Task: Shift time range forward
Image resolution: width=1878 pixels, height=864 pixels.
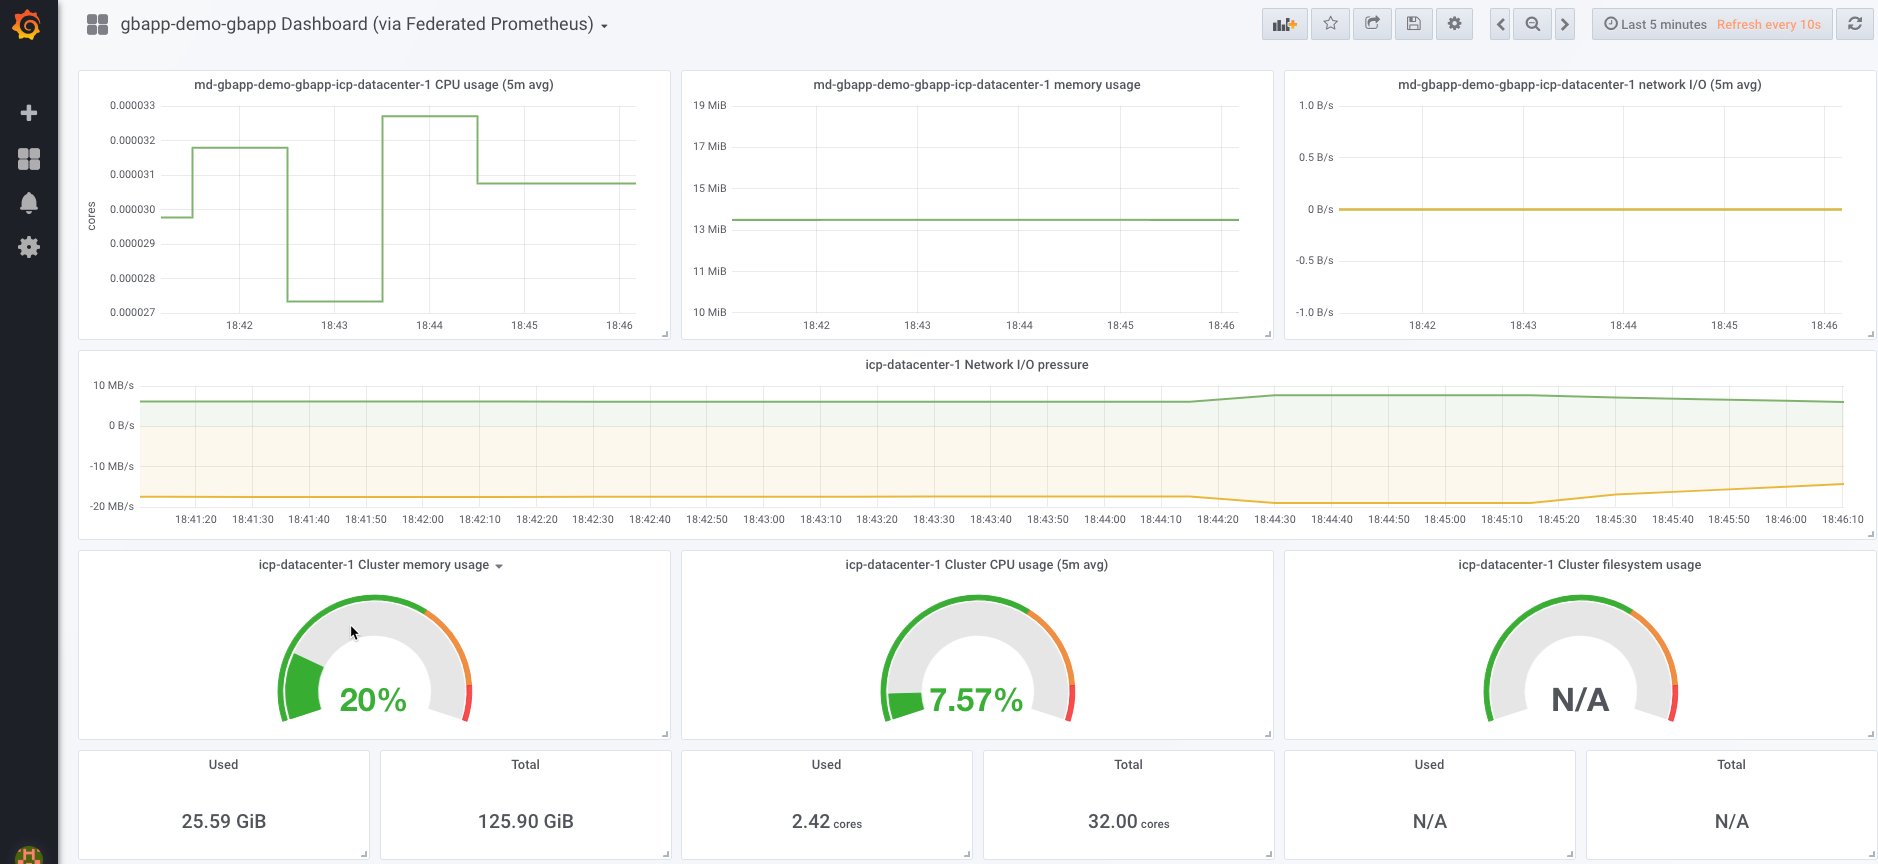Action: point(1565,24)
